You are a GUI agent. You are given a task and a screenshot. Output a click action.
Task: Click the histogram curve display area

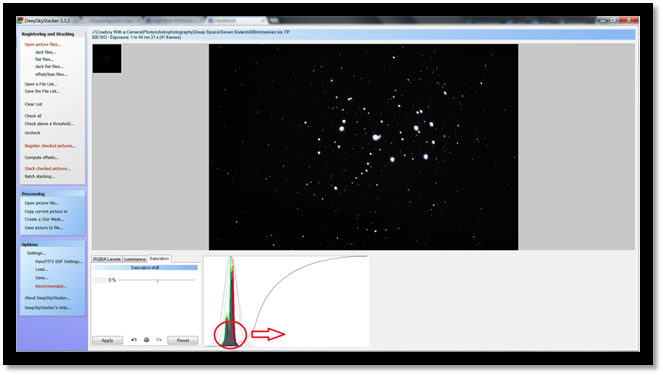(286, 301)
